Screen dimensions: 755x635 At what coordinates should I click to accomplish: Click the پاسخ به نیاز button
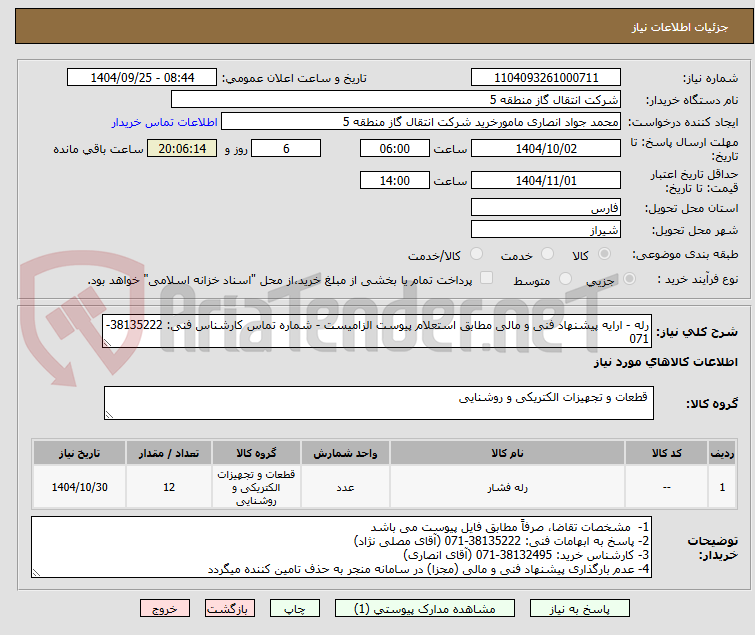click(x=579, y=609)
